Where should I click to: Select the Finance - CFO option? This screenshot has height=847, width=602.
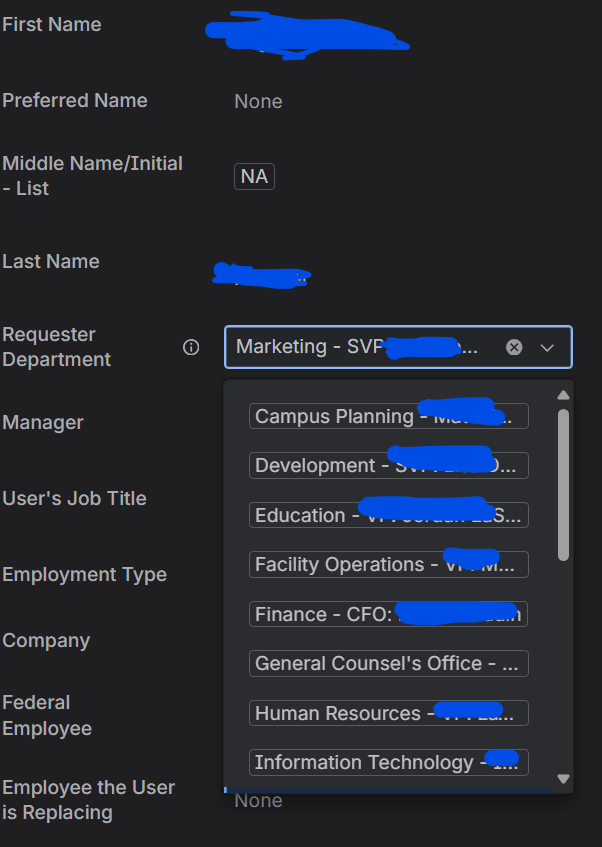(x=389, y=614)
